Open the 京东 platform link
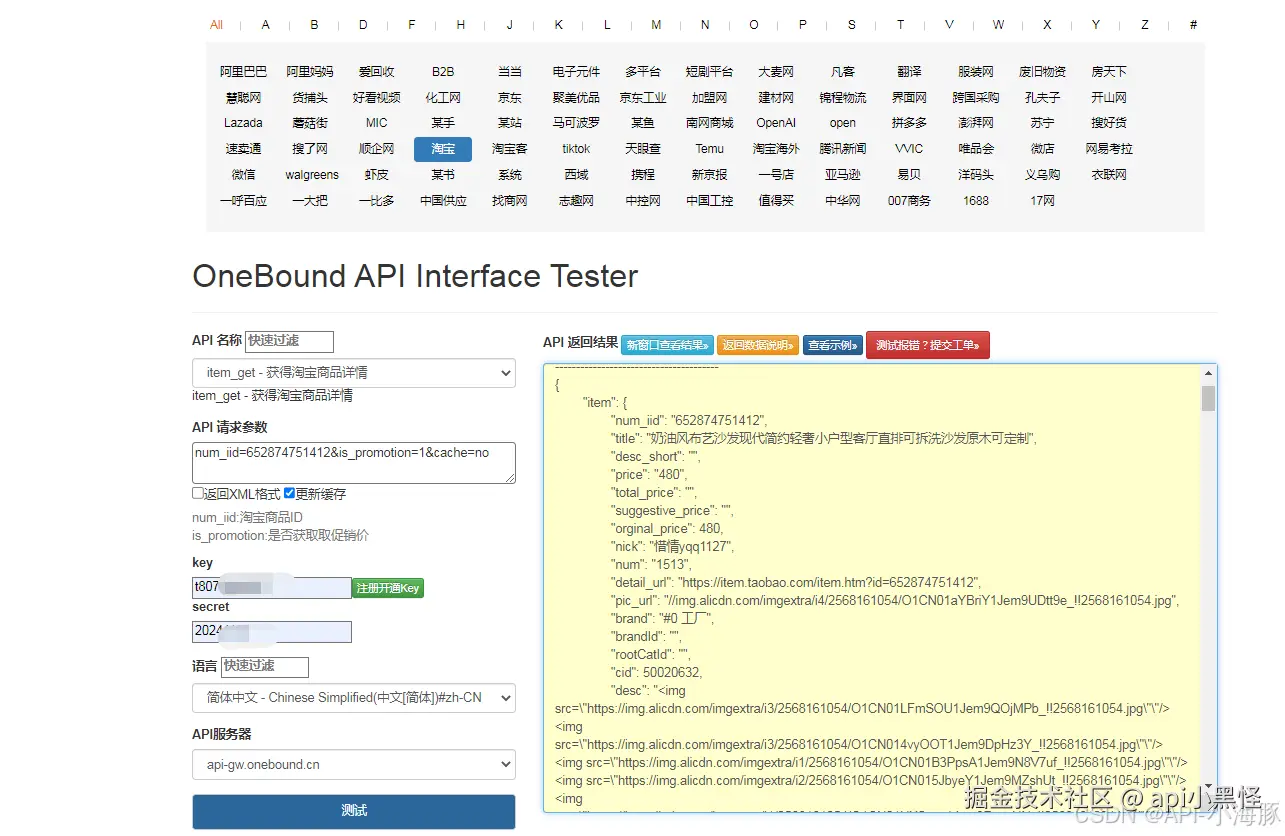The width and height of the screenshot is (1285, 836). (x=509, y=98)
